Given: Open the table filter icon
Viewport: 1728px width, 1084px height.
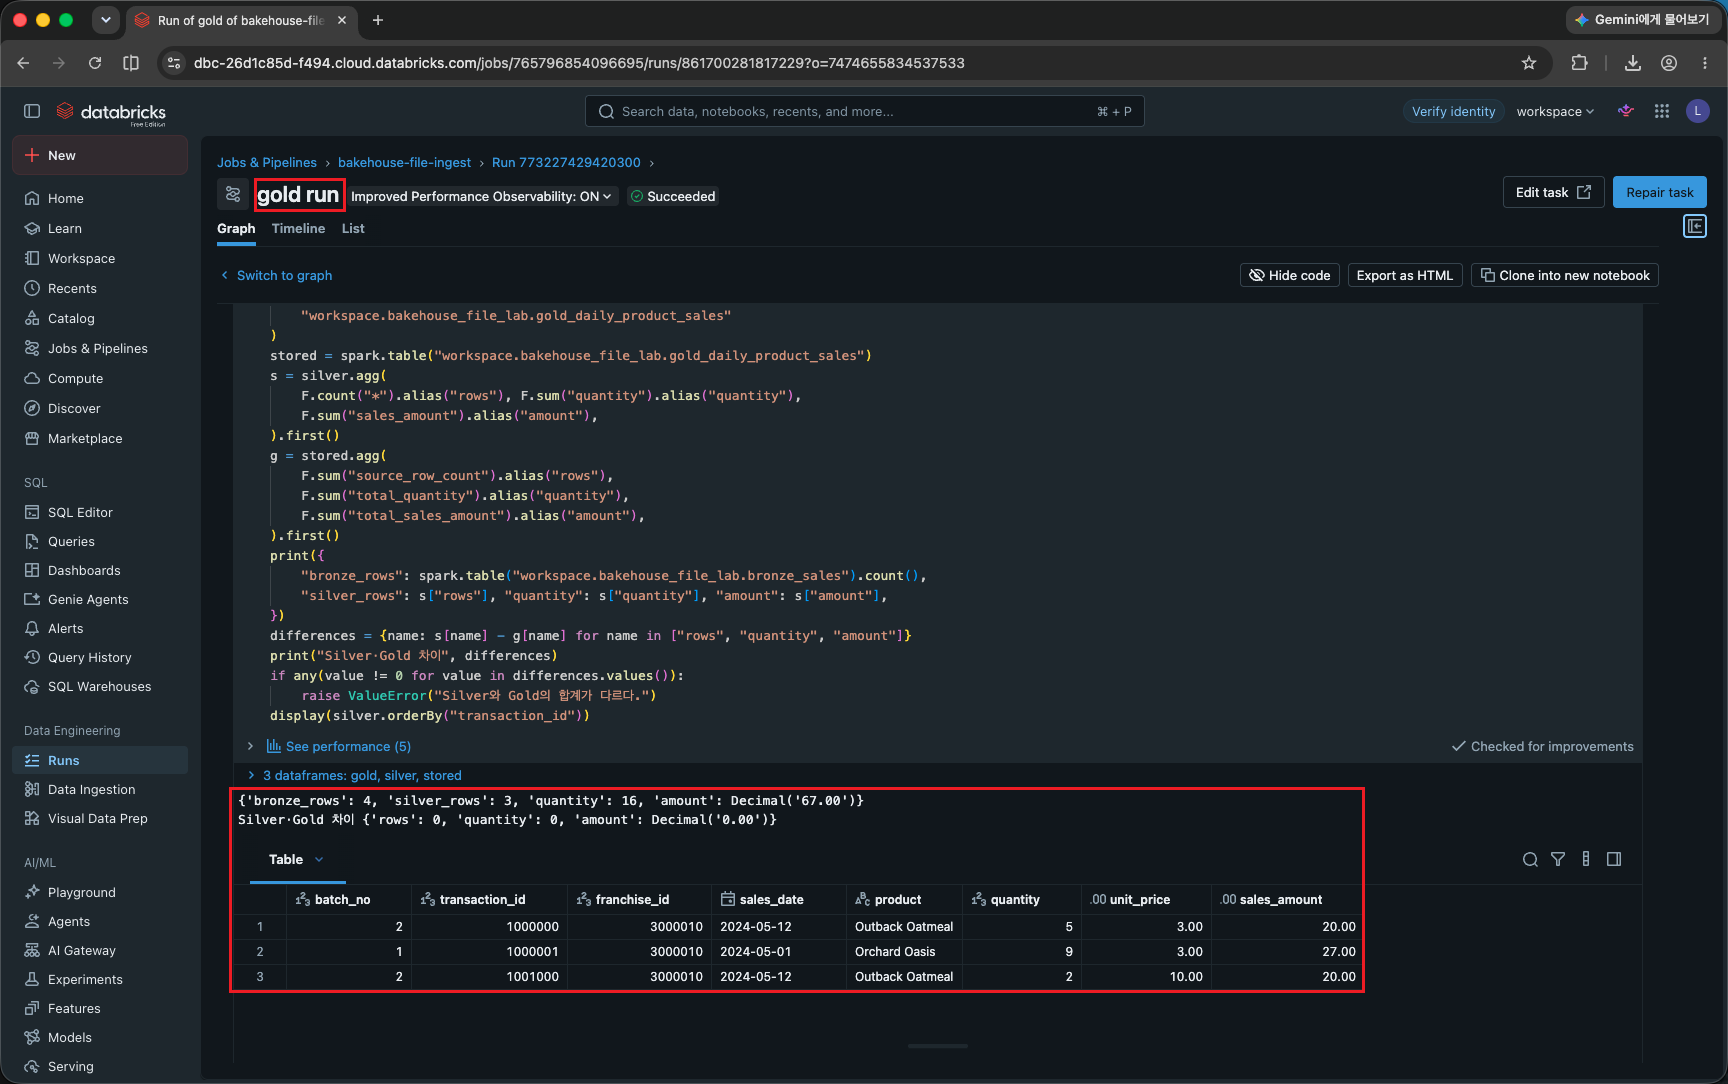Looking at the screenshot, I should [1558, 859].
